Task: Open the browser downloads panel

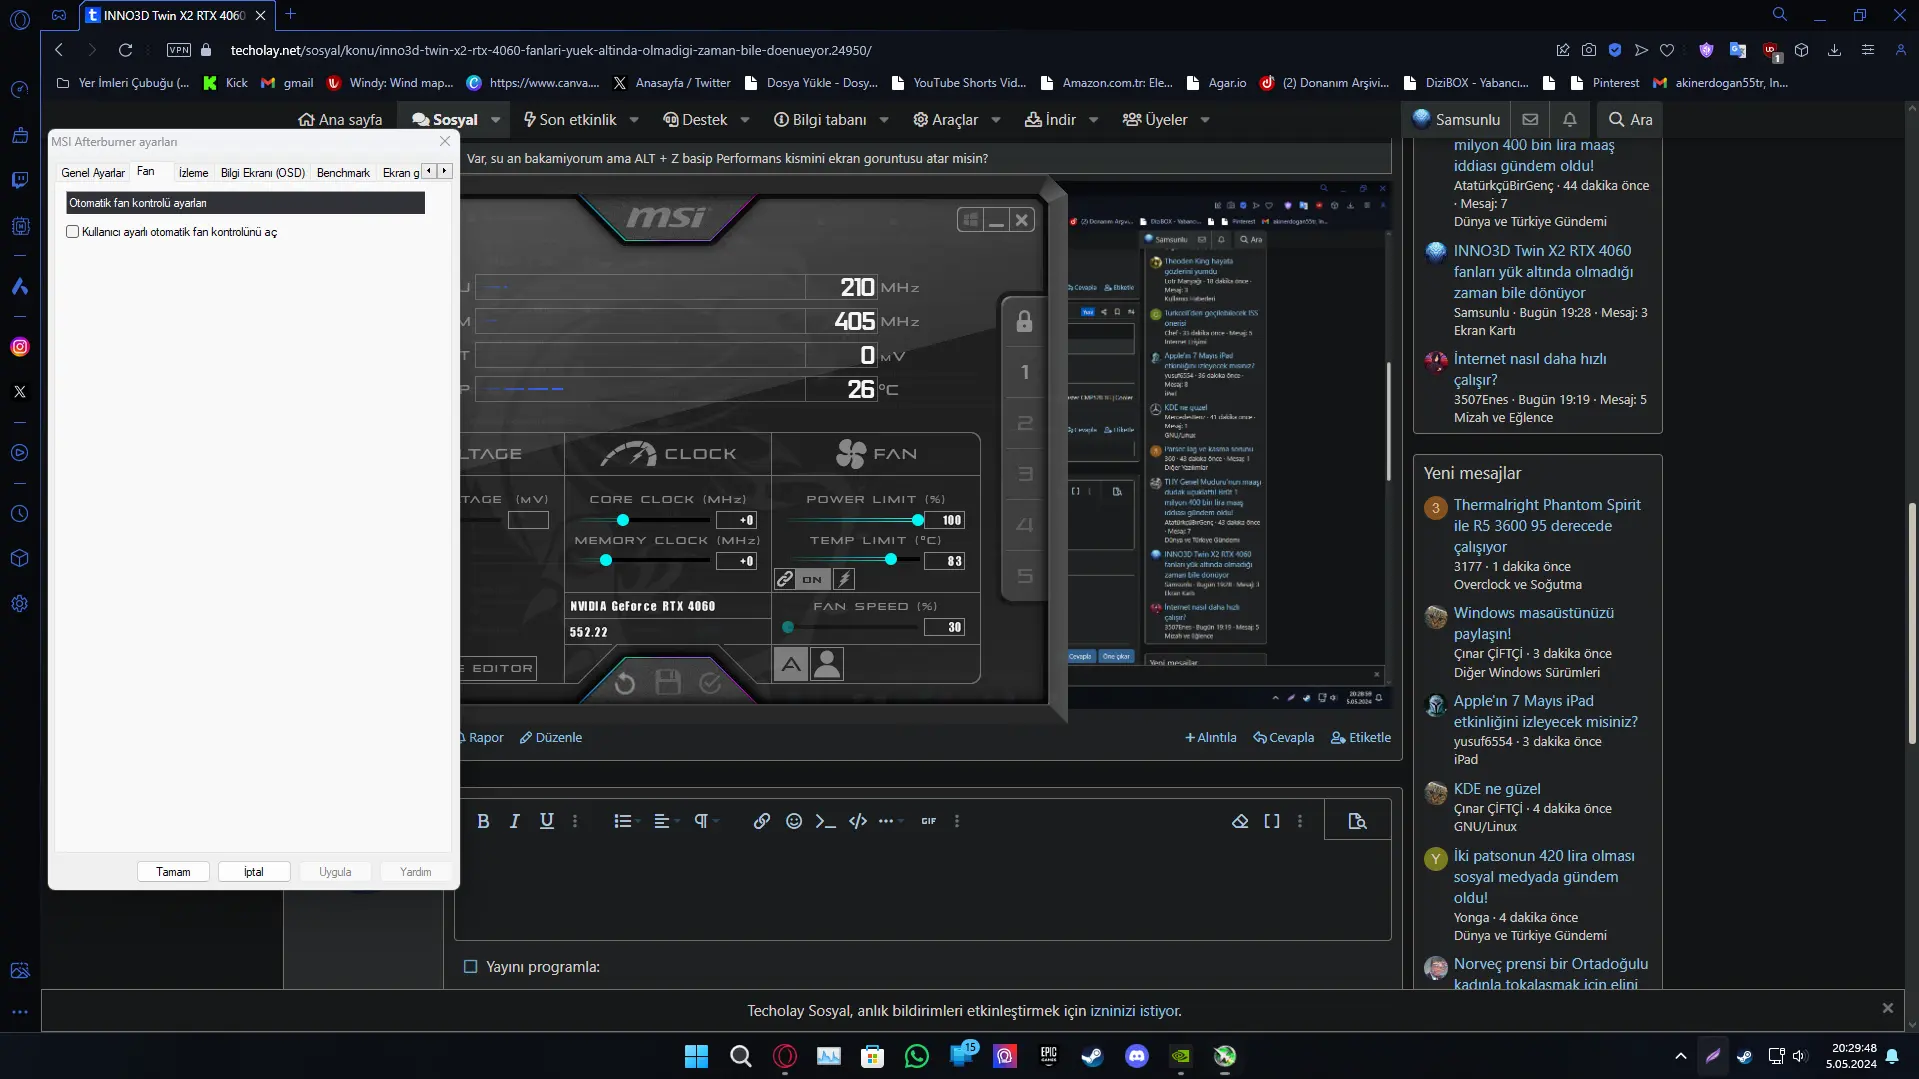Action: tap(1834, 50)
